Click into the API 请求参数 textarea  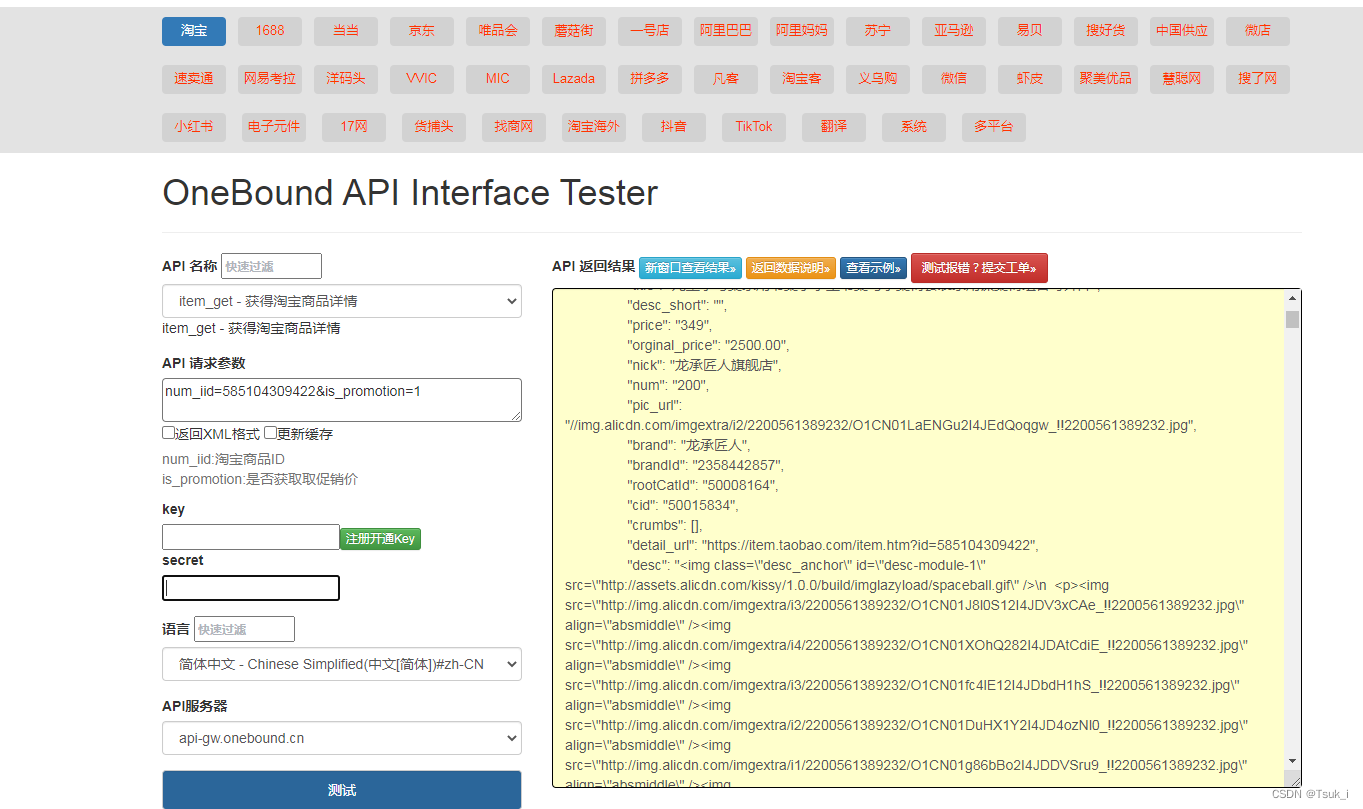[342, 400]
